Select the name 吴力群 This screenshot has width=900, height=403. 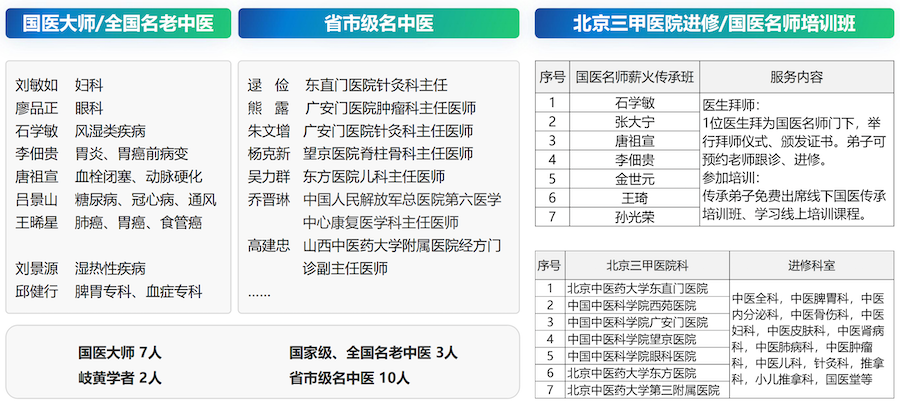point(269,177)
